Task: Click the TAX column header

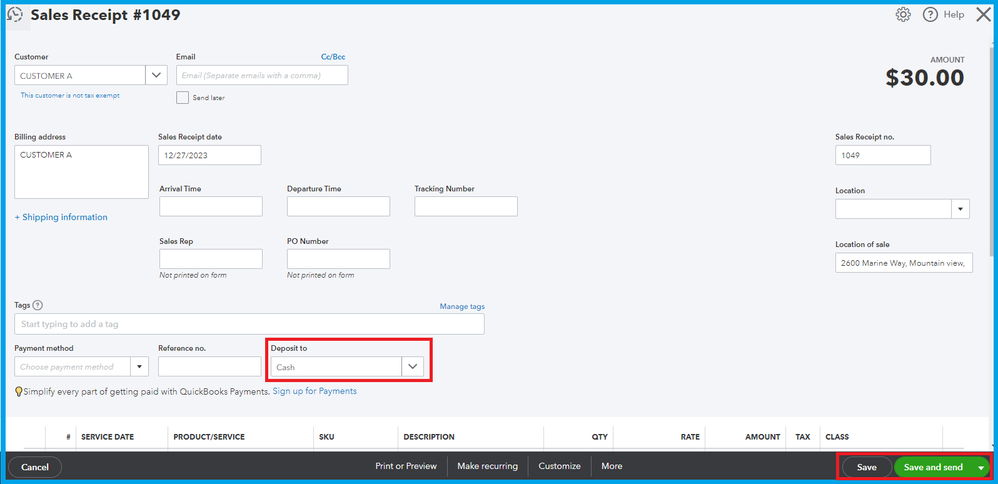Action: click(x=803, y=437)
